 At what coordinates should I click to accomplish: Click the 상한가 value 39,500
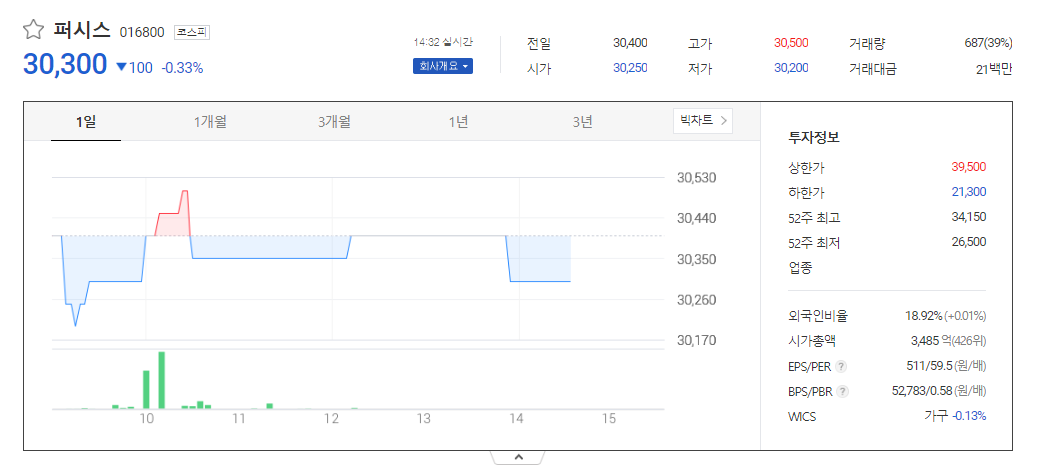969,167
